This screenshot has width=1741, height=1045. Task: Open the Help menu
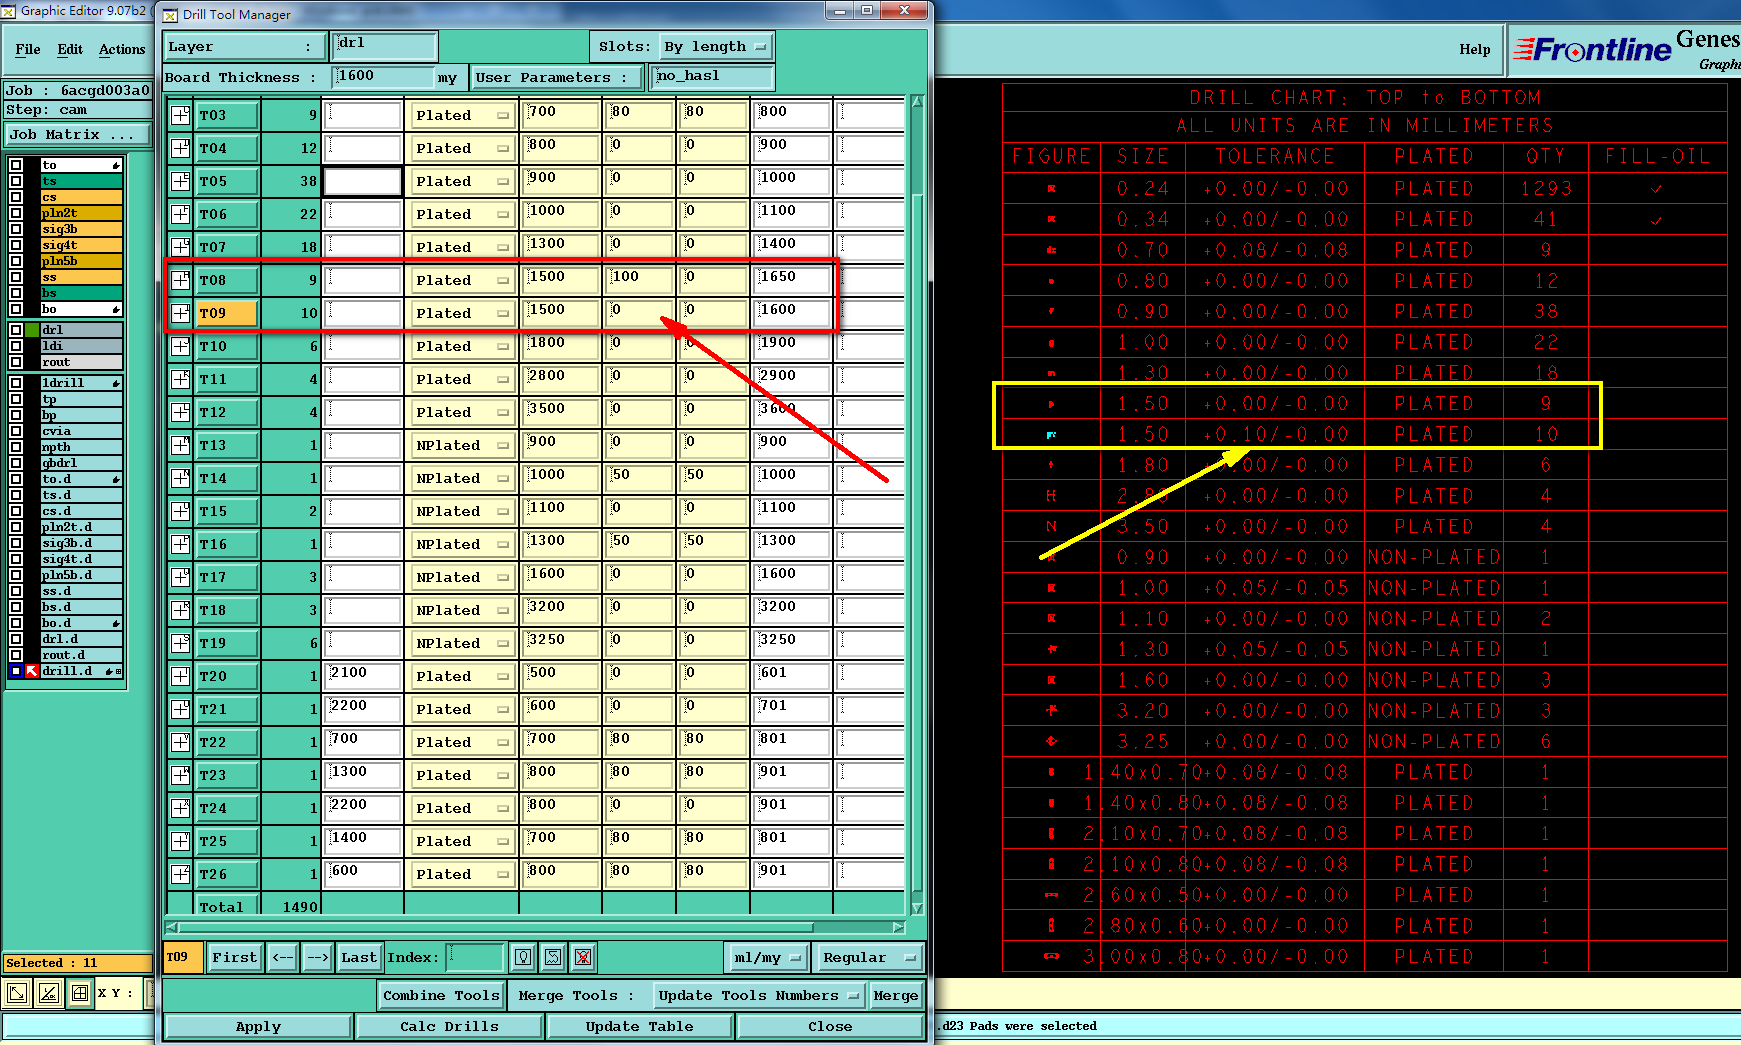1474,49
